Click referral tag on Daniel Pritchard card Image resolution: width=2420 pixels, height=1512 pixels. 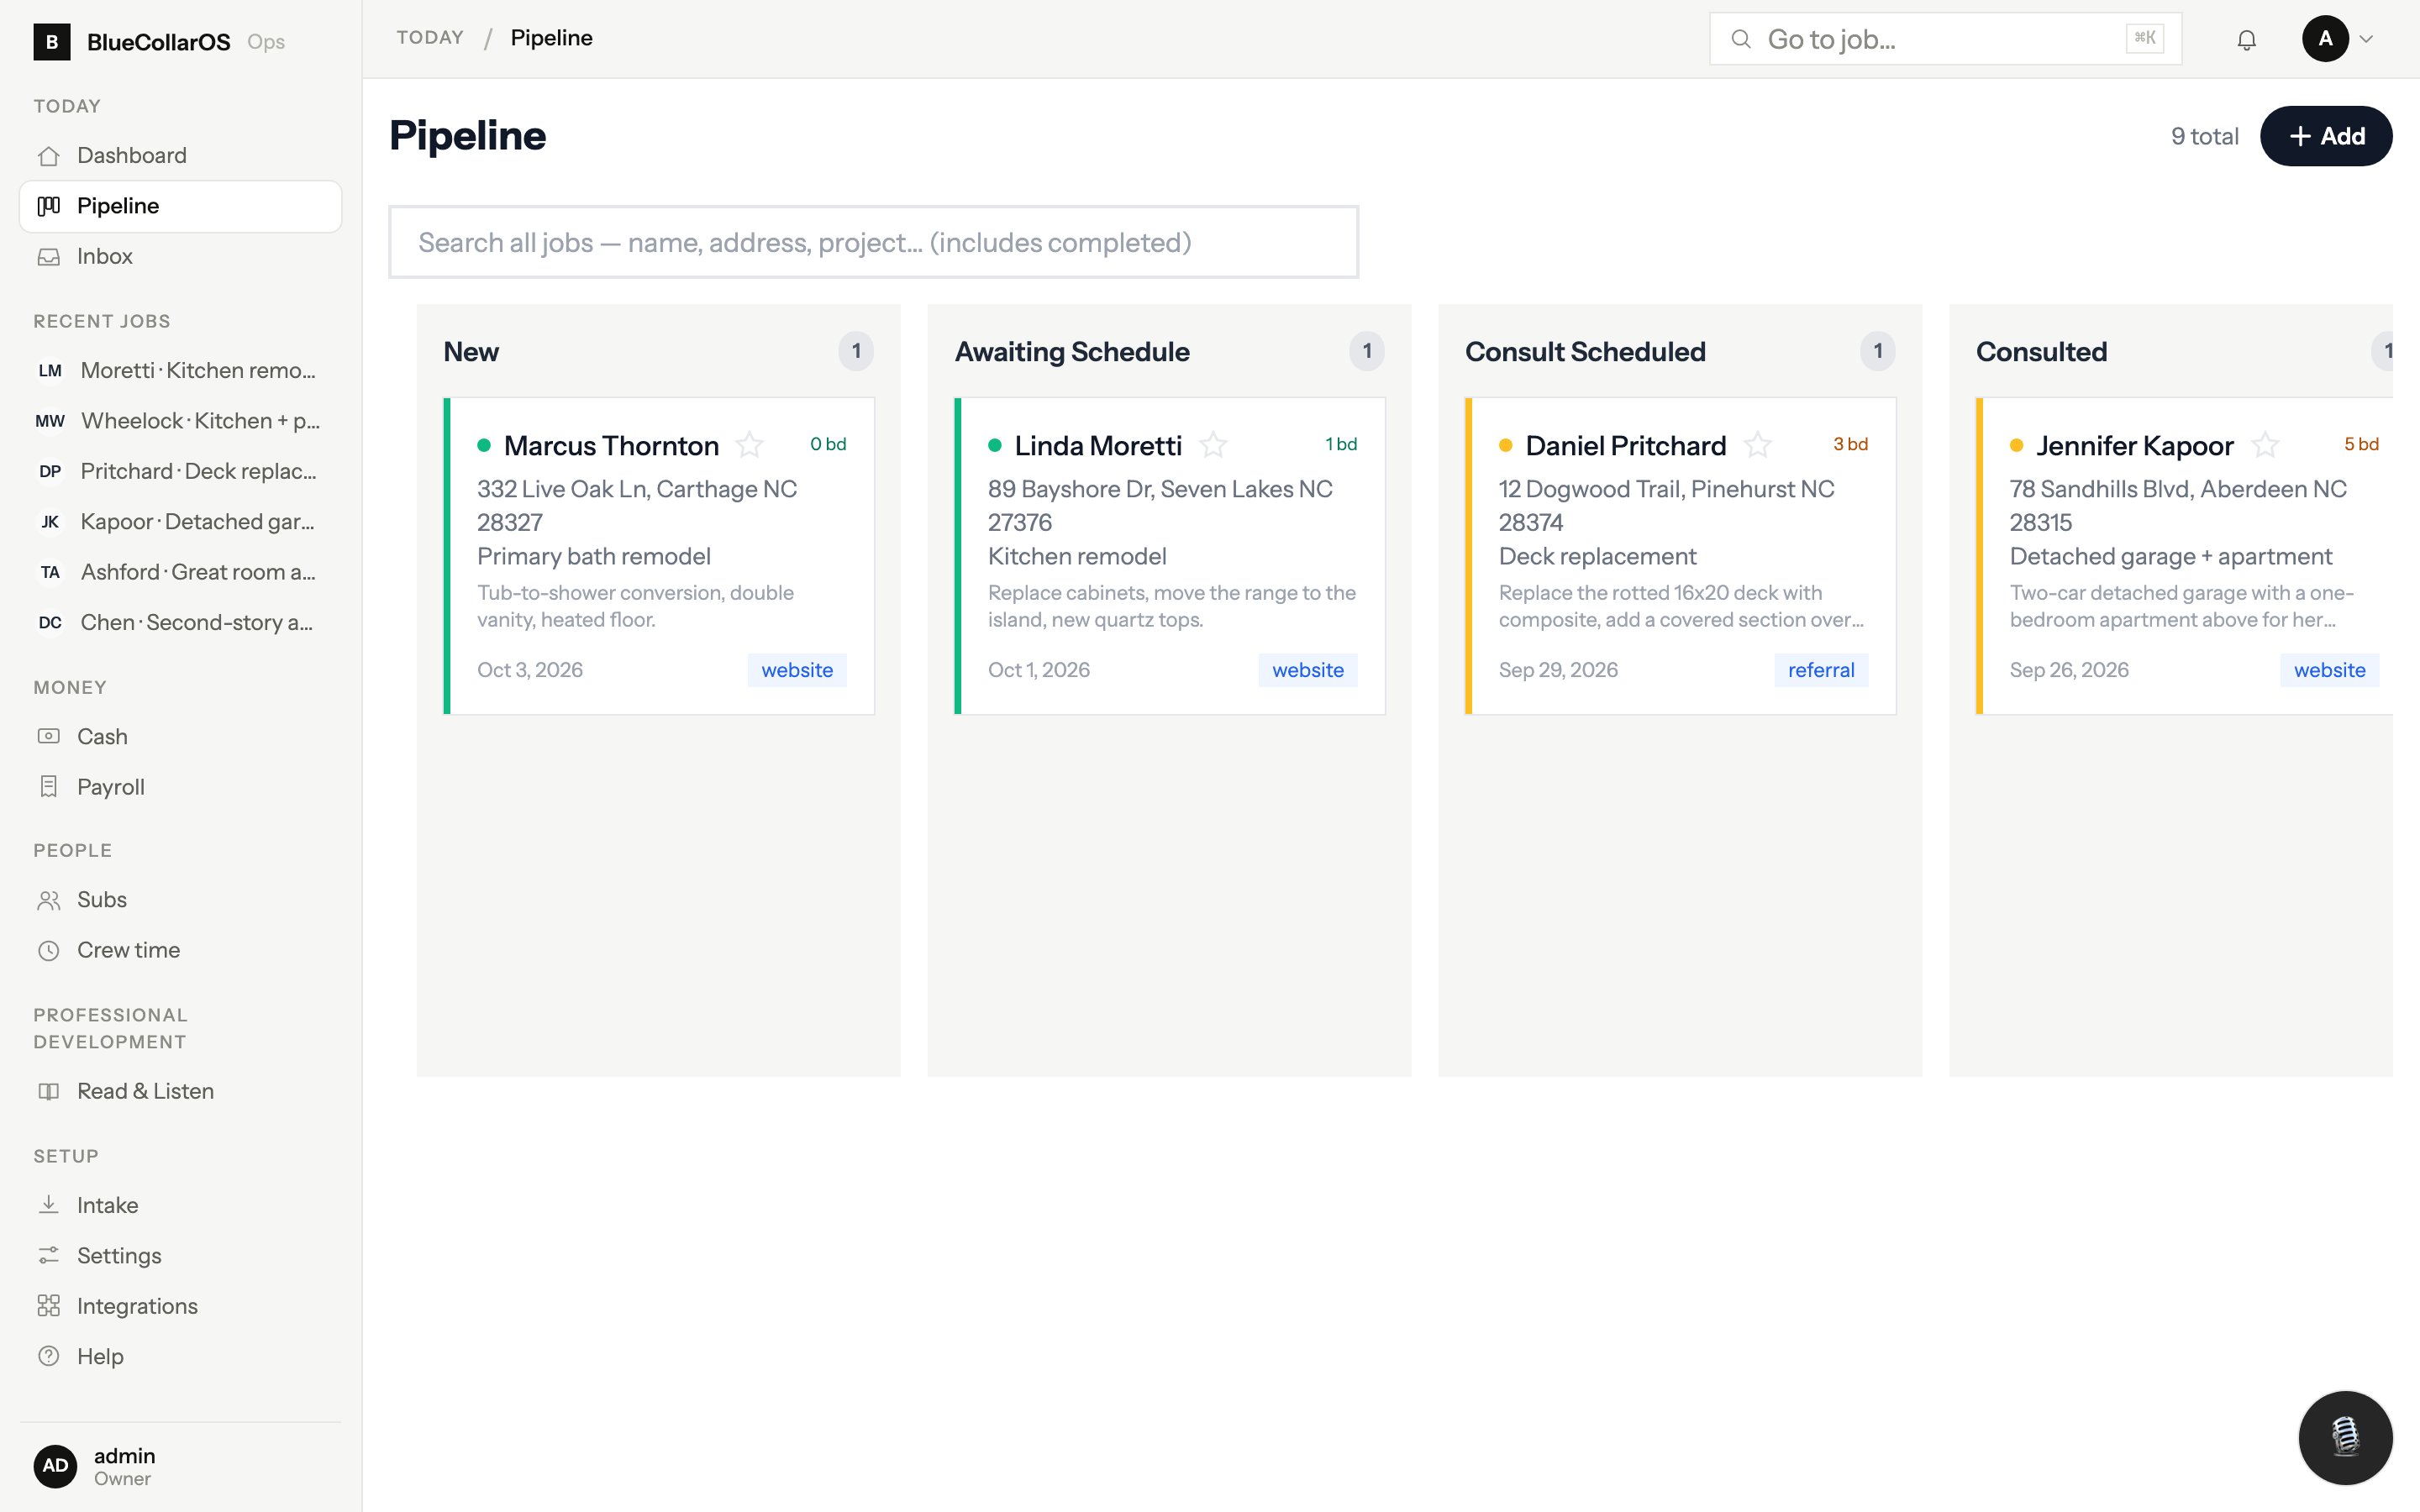point(1820,670)
